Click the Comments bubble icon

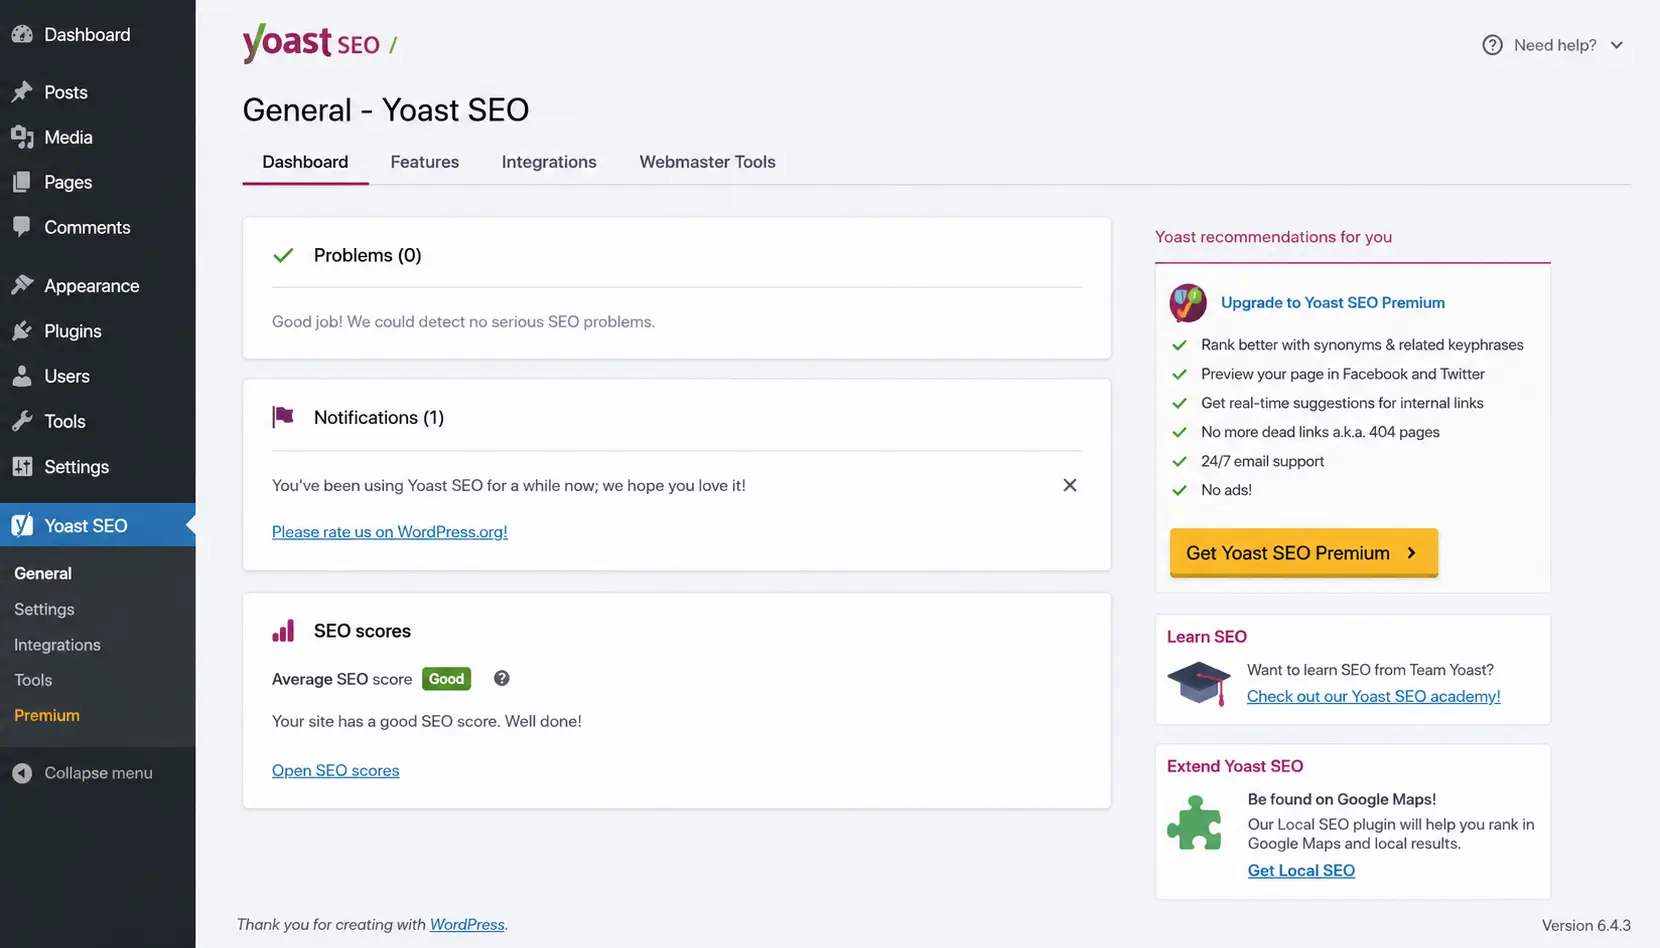pos(22,227)
